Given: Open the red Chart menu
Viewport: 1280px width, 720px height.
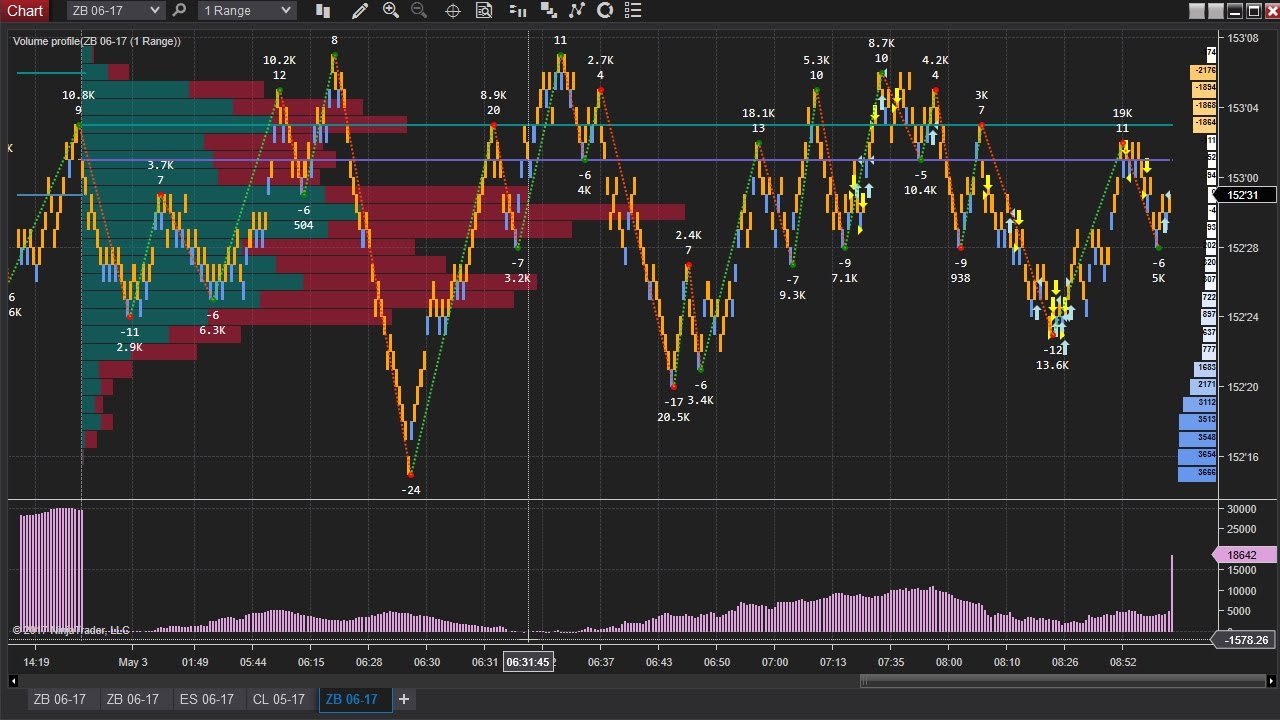Looking at the screenshot, I should pyautogui.click(x=25, y=11).
